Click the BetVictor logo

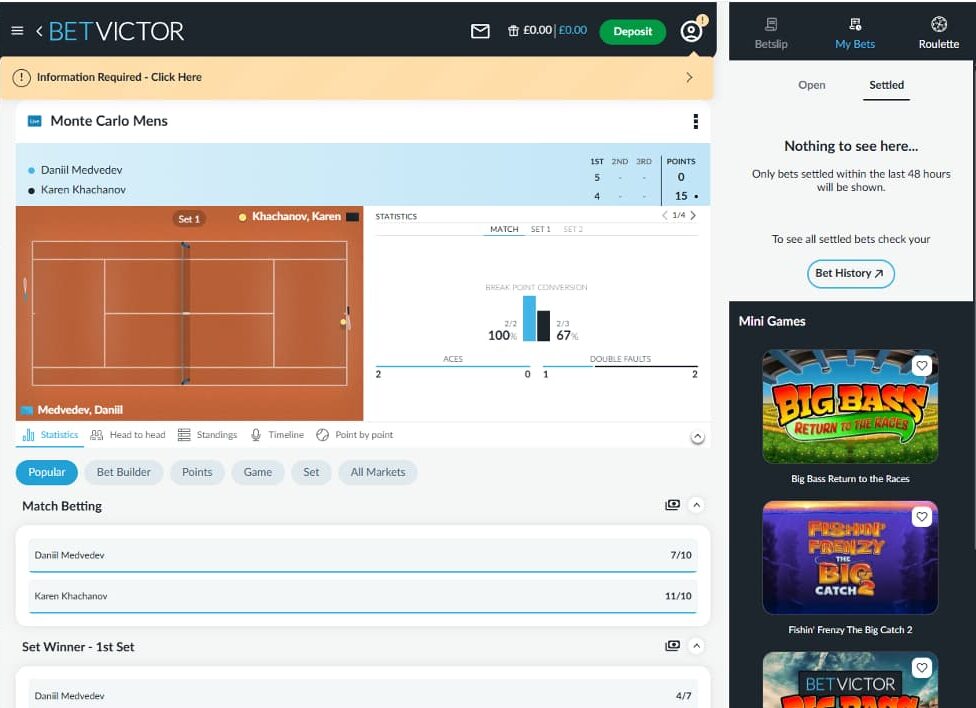pyautogui.click(x=116, y=31)
